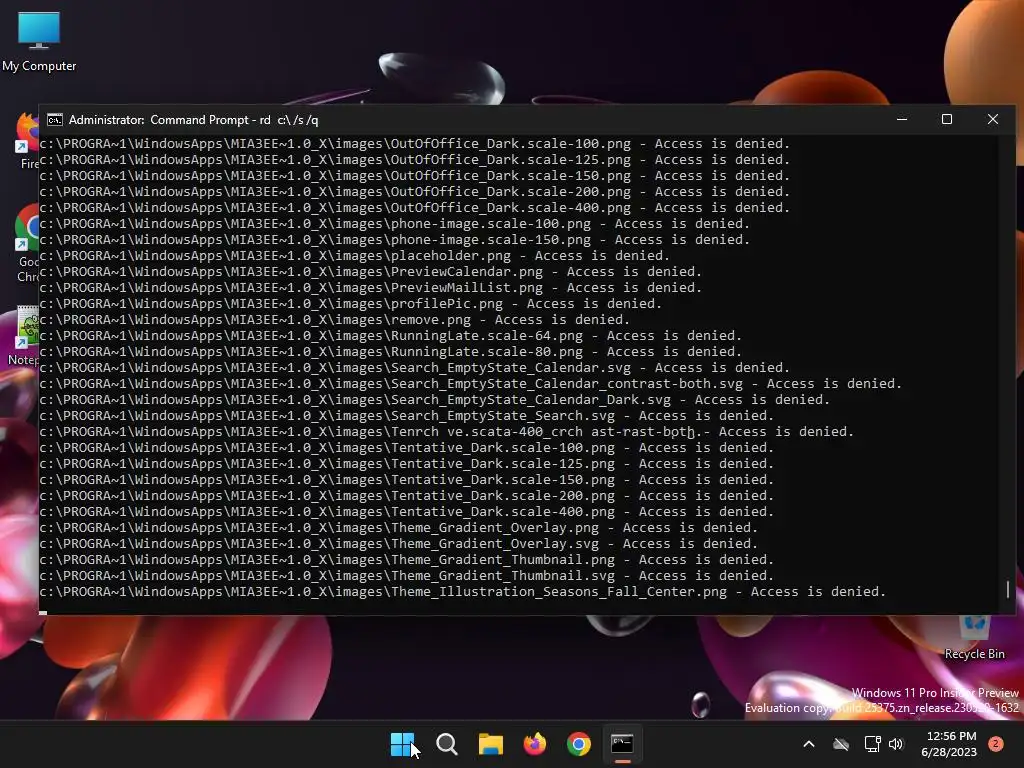Screen dimensions: 1024x768
Task: Click the line with Theme_Gradient_Overlay.png
Action: click(x=398, y=528)
